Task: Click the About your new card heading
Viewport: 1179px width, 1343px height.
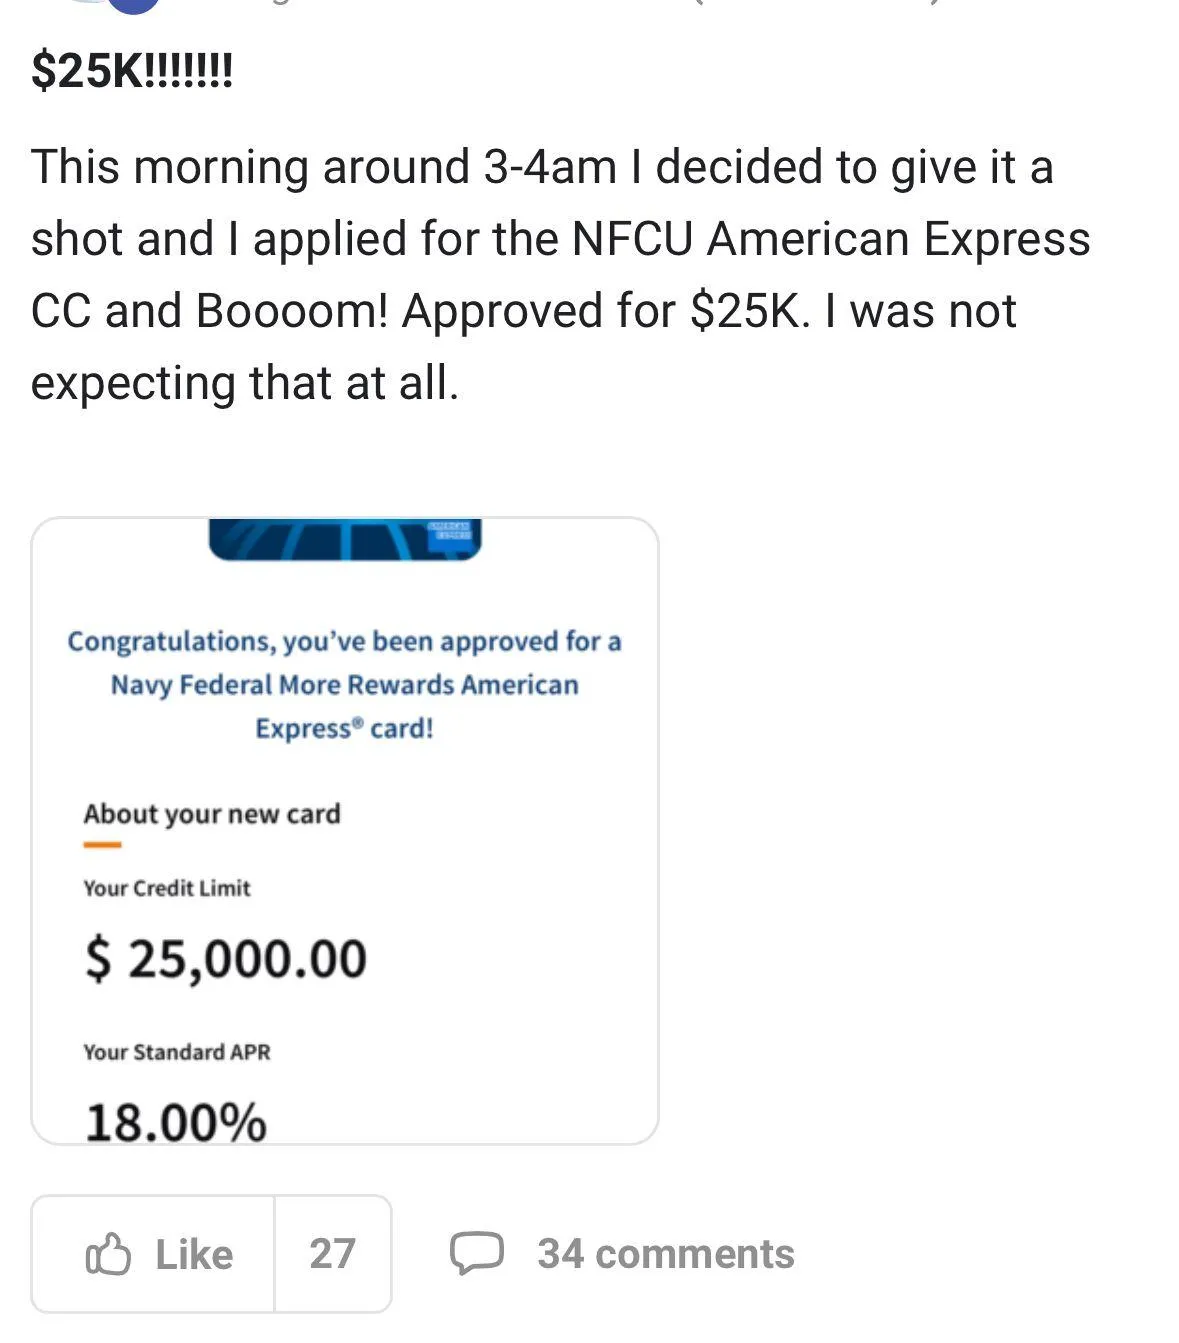Action: [x=212, y=814]
